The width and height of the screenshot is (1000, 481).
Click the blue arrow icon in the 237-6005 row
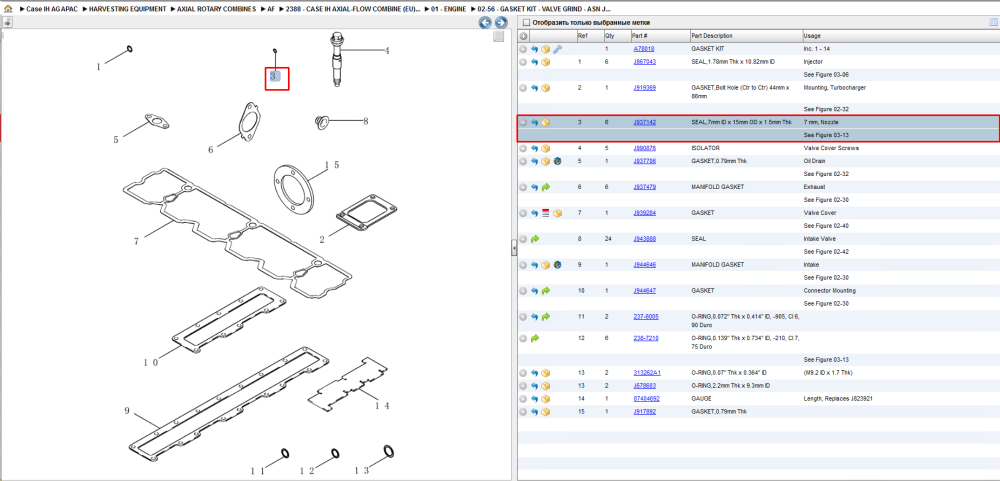coord(534,316)
